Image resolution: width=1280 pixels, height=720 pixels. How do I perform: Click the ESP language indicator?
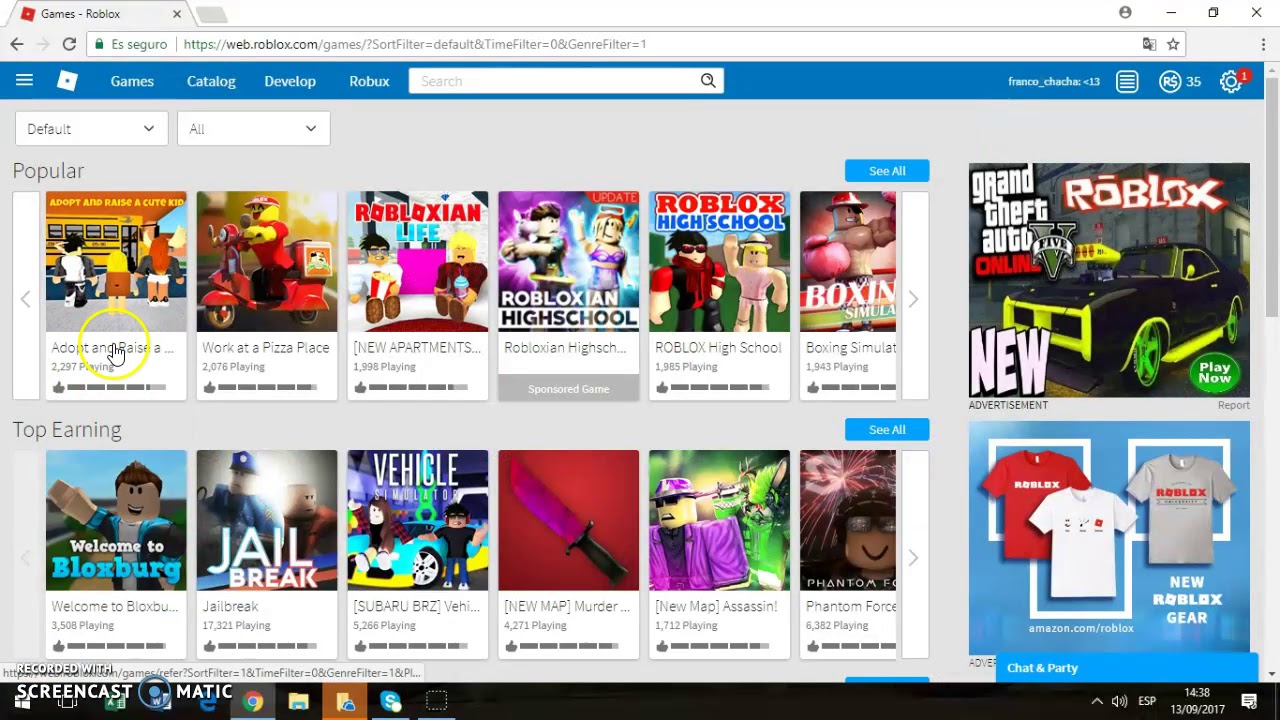pos(1147,701)
